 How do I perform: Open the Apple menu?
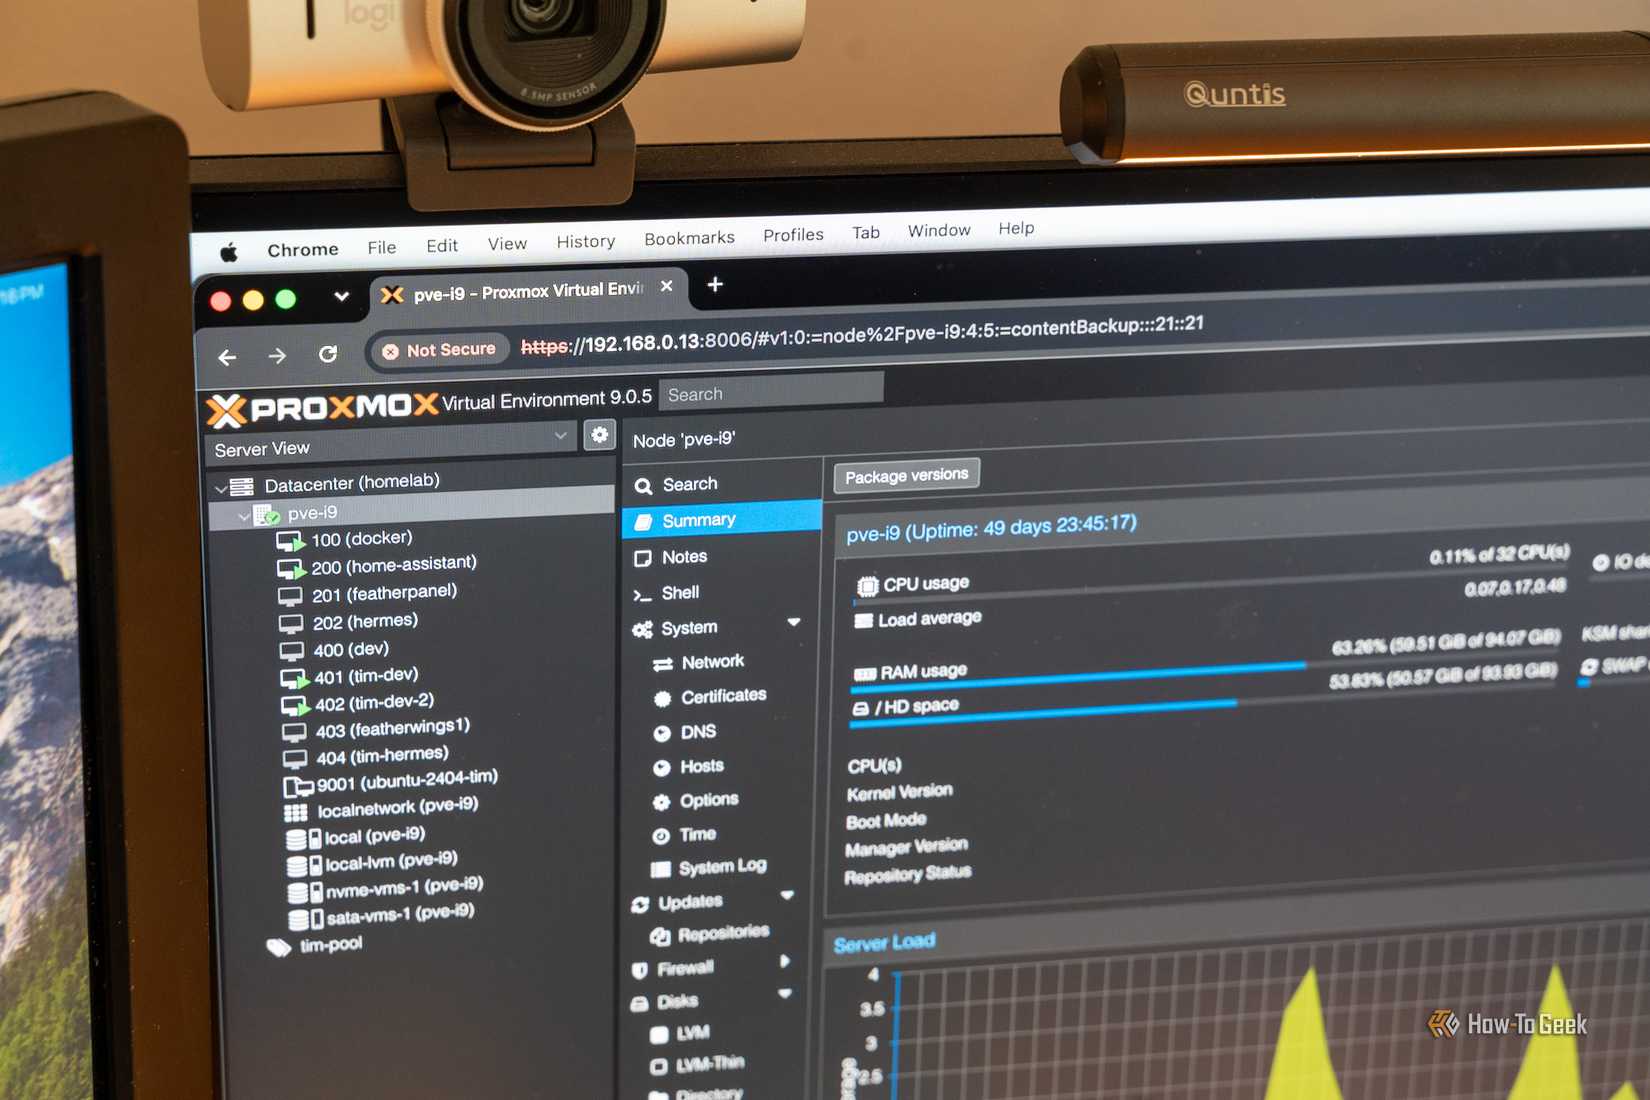coord(229,252)
